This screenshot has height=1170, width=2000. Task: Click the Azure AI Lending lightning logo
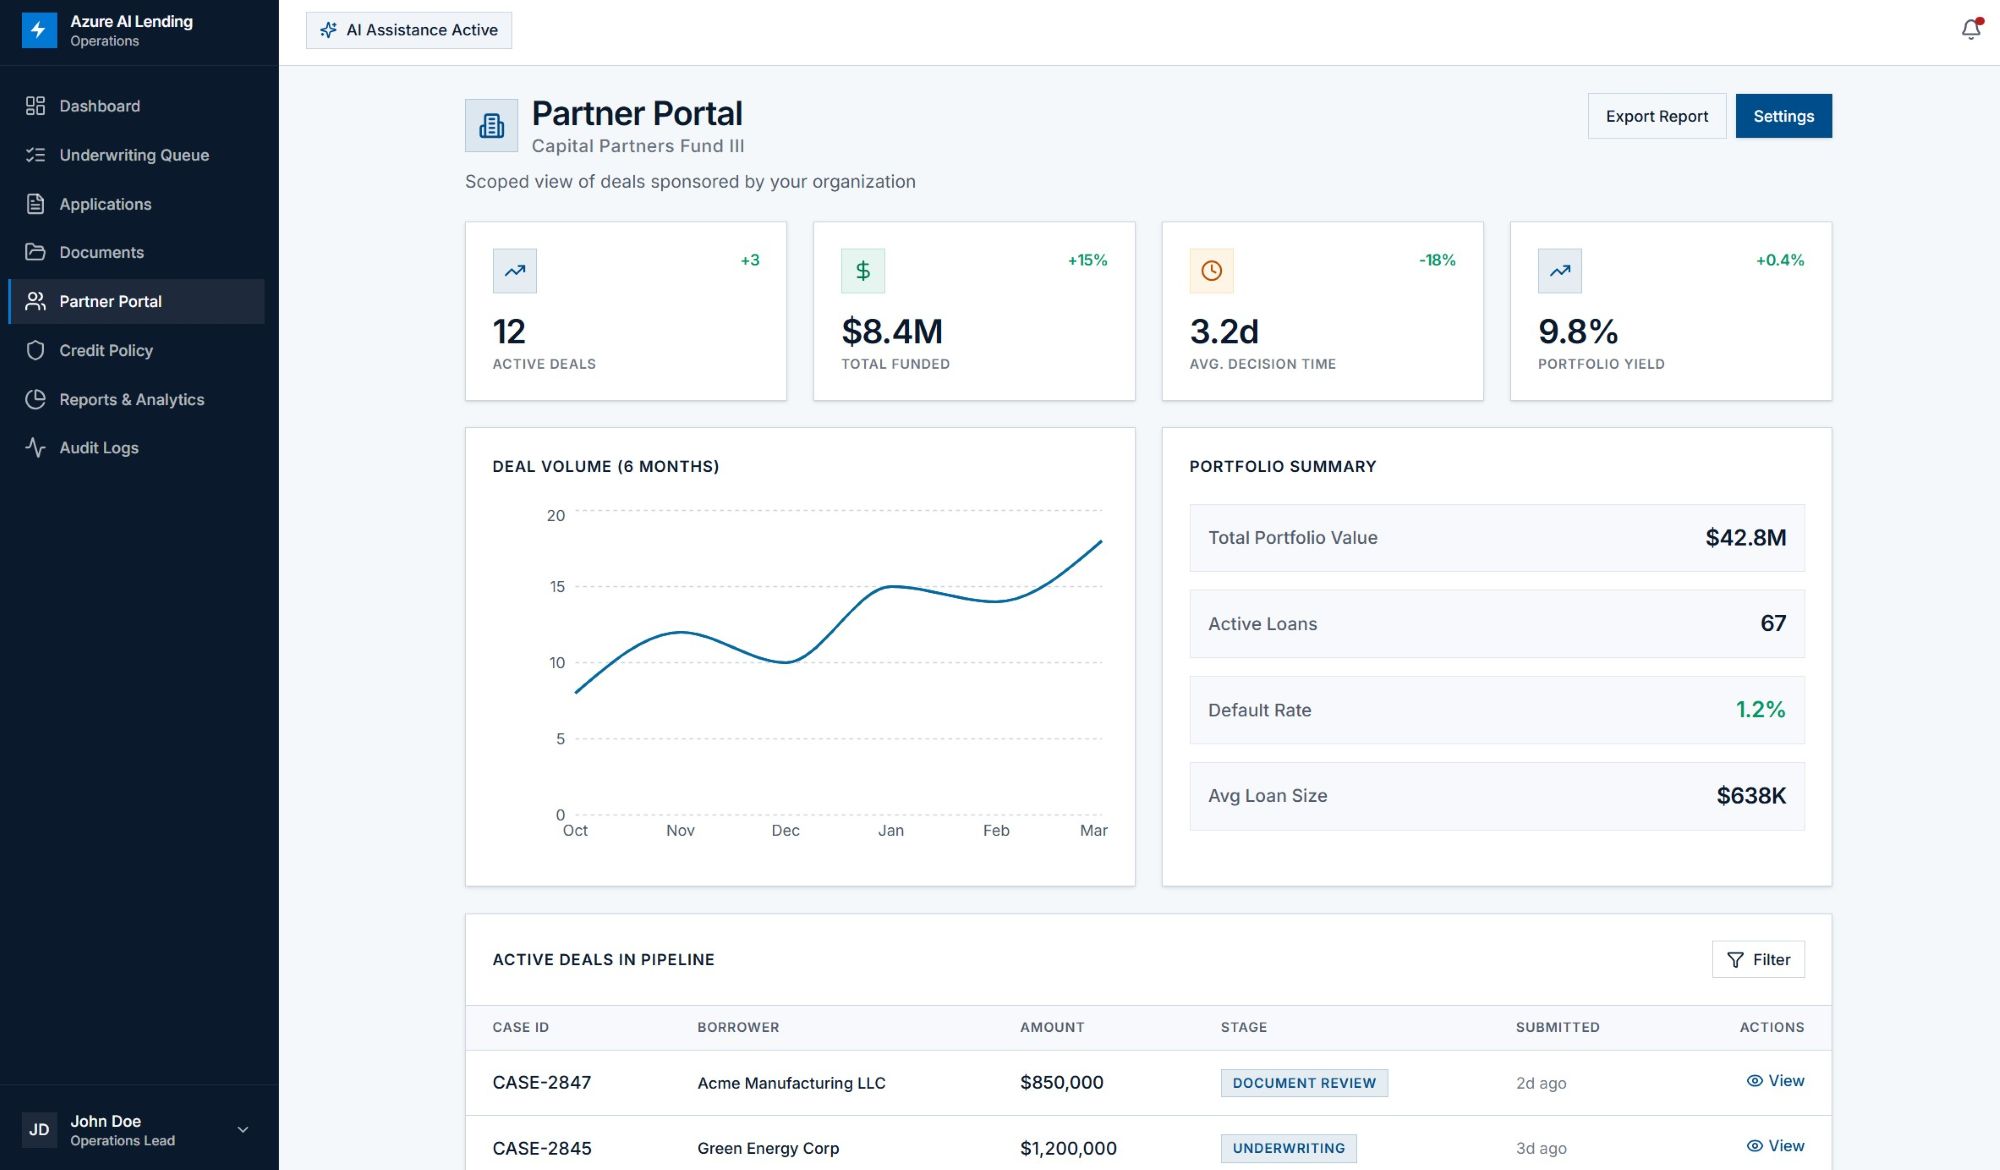(39, 30)
